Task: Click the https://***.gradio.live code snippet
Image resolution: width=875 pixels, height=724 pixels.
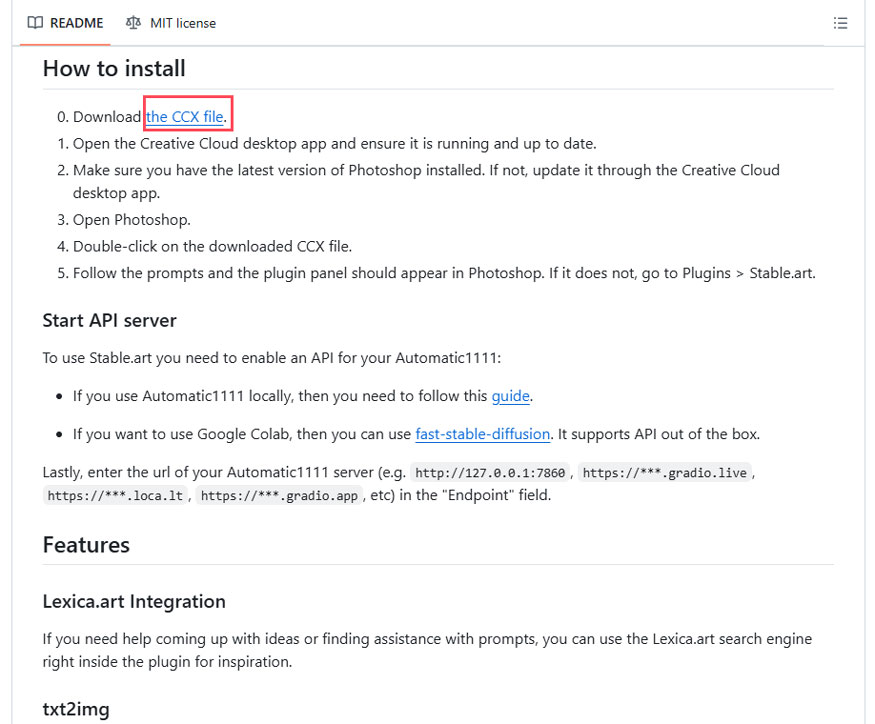Action: pyautogui.click(x=664, y=473)
